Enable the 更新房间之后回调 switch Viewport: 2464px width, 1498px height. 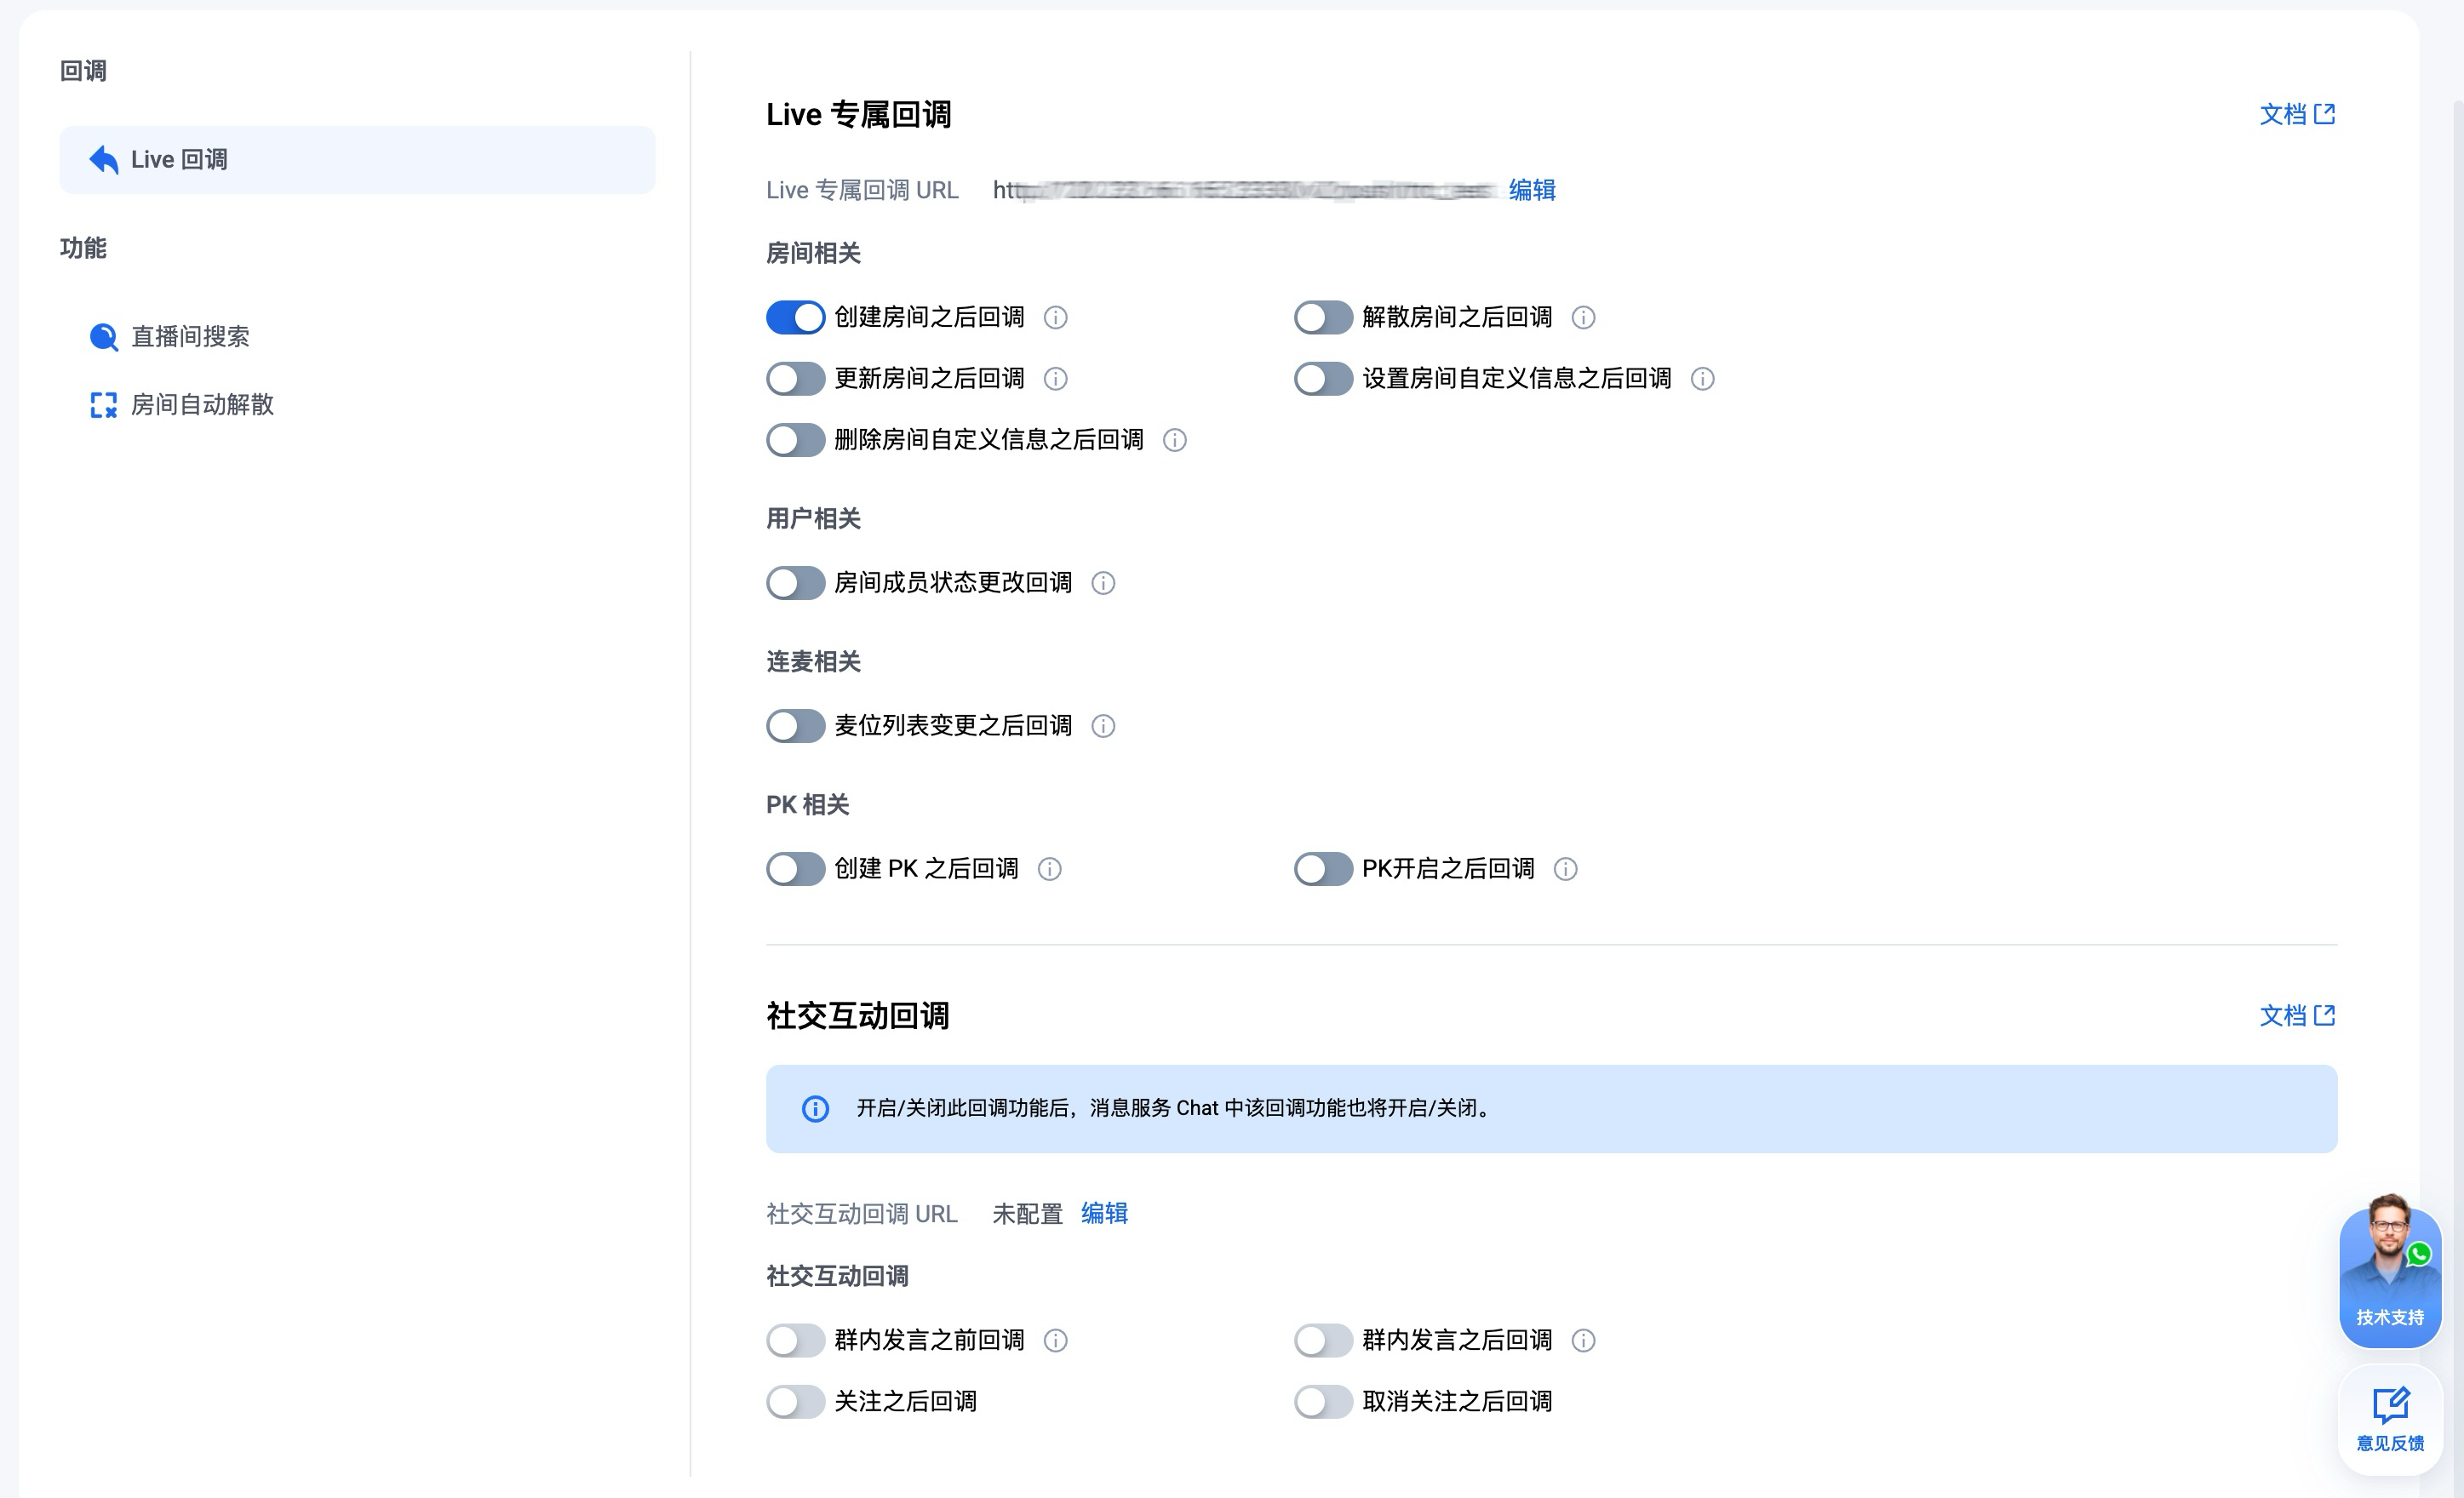click(795, 379)
